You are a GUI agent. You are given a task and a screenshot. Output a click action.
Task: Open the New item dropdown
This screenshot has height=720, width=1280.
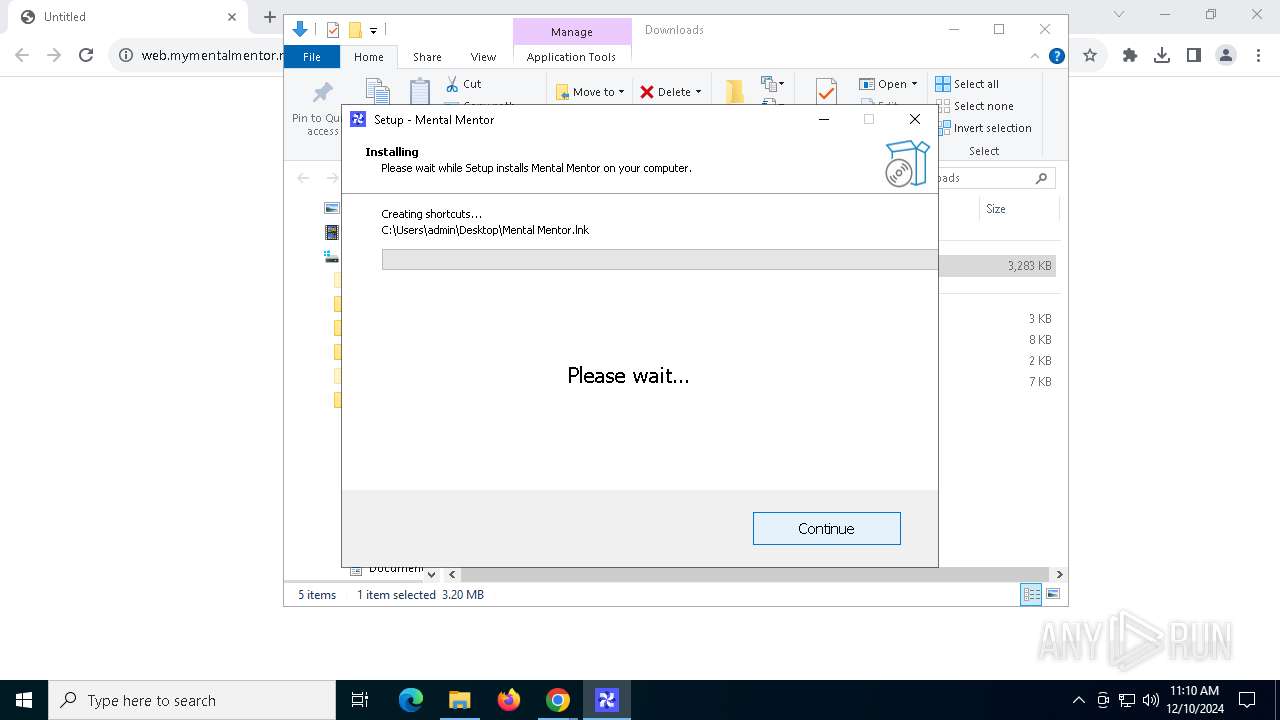pos(773,84)
